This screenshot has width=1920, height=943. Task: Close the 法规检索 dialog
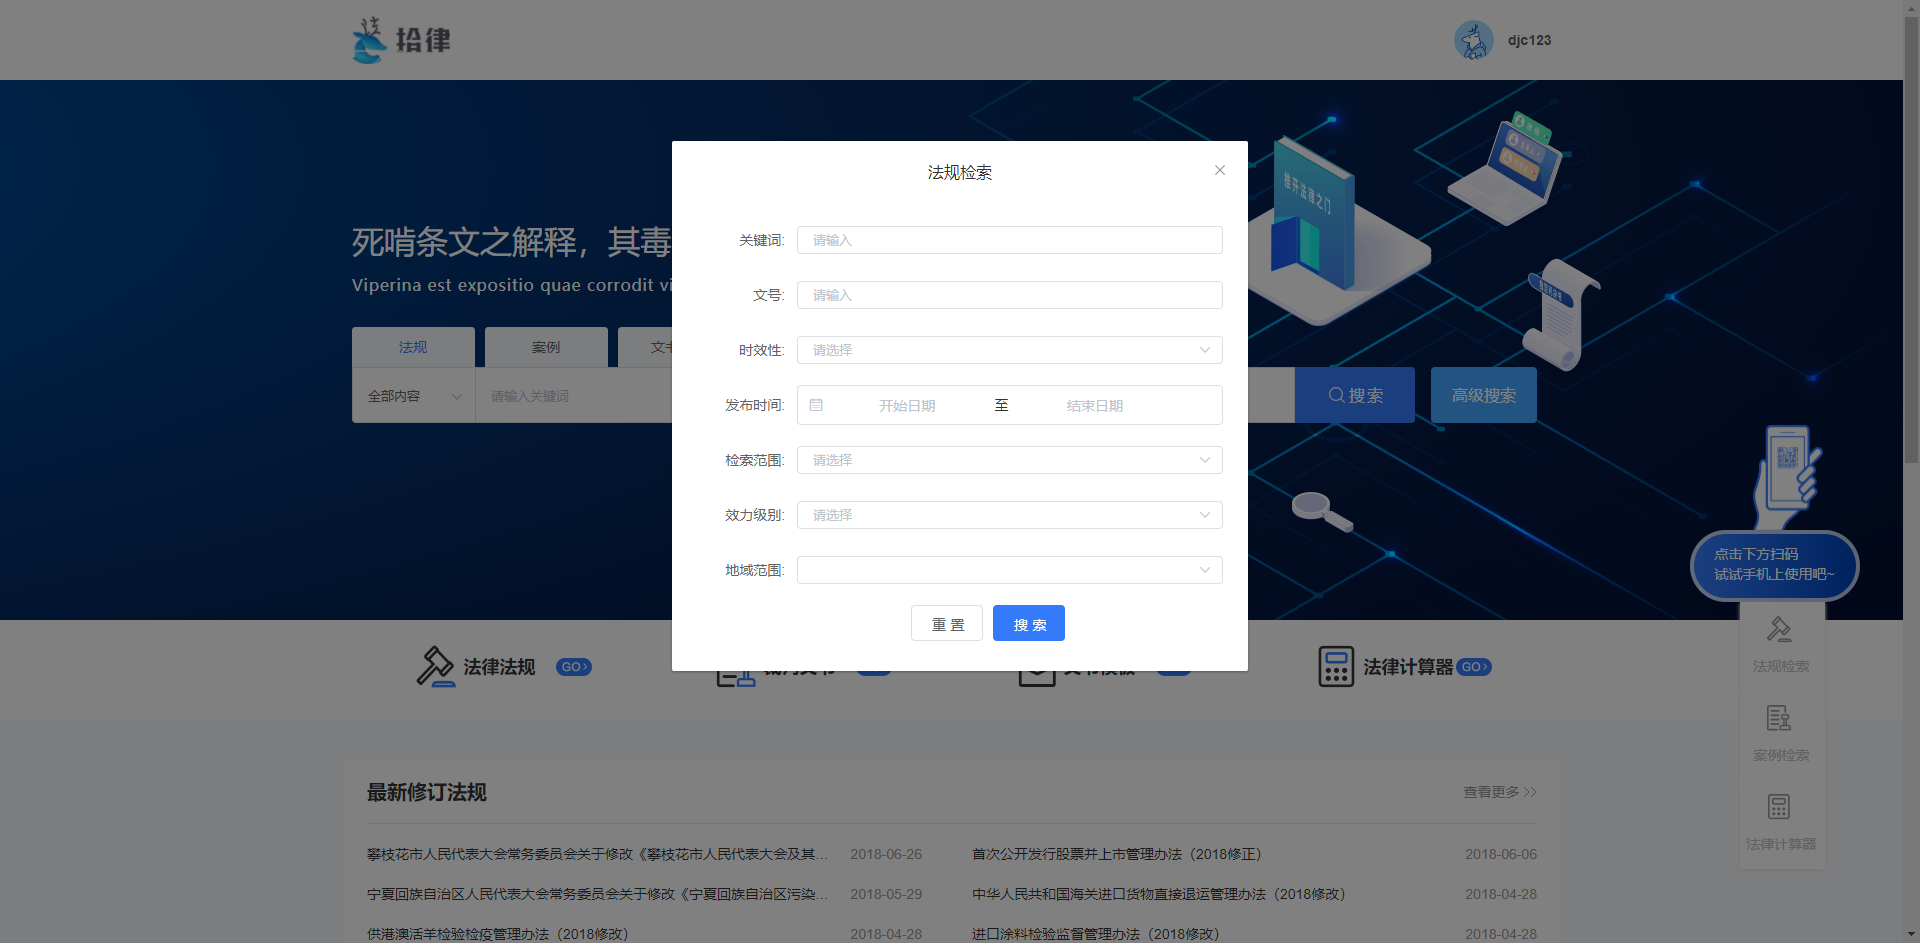pos(1219,170)
